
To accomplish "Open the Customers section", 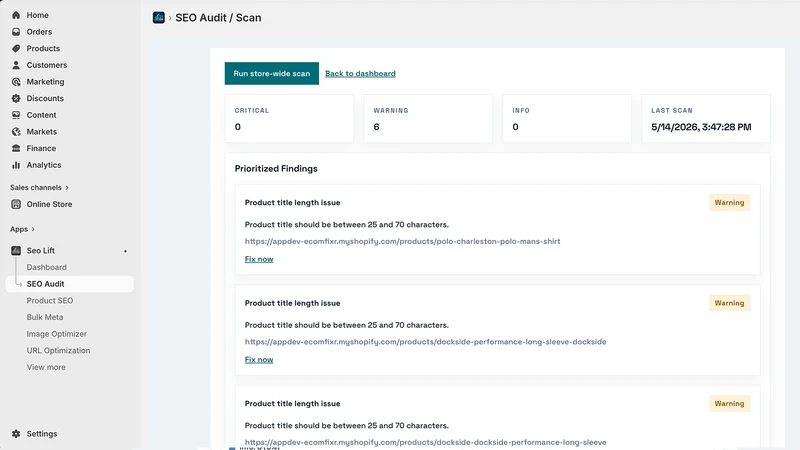I will [x=46, y=65].
